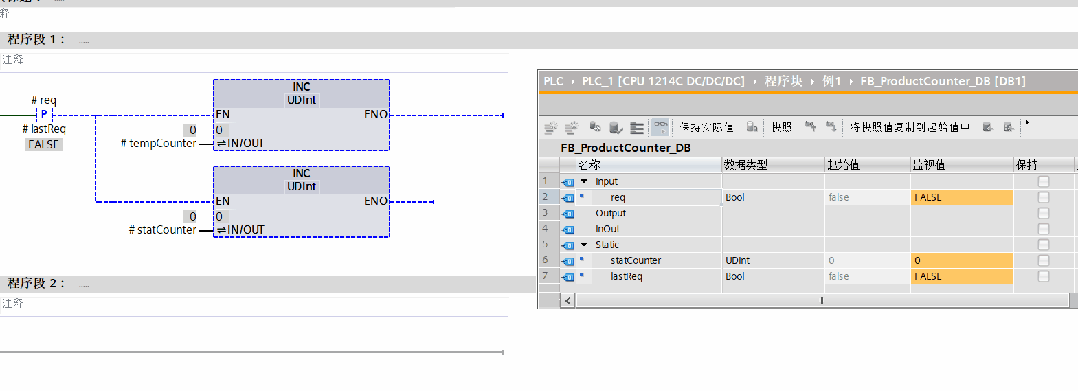This screenshot has width=1078, height=391.
Task: Click the expand all rows list icon
Action: pyautogui.click(x=637, y=127)
